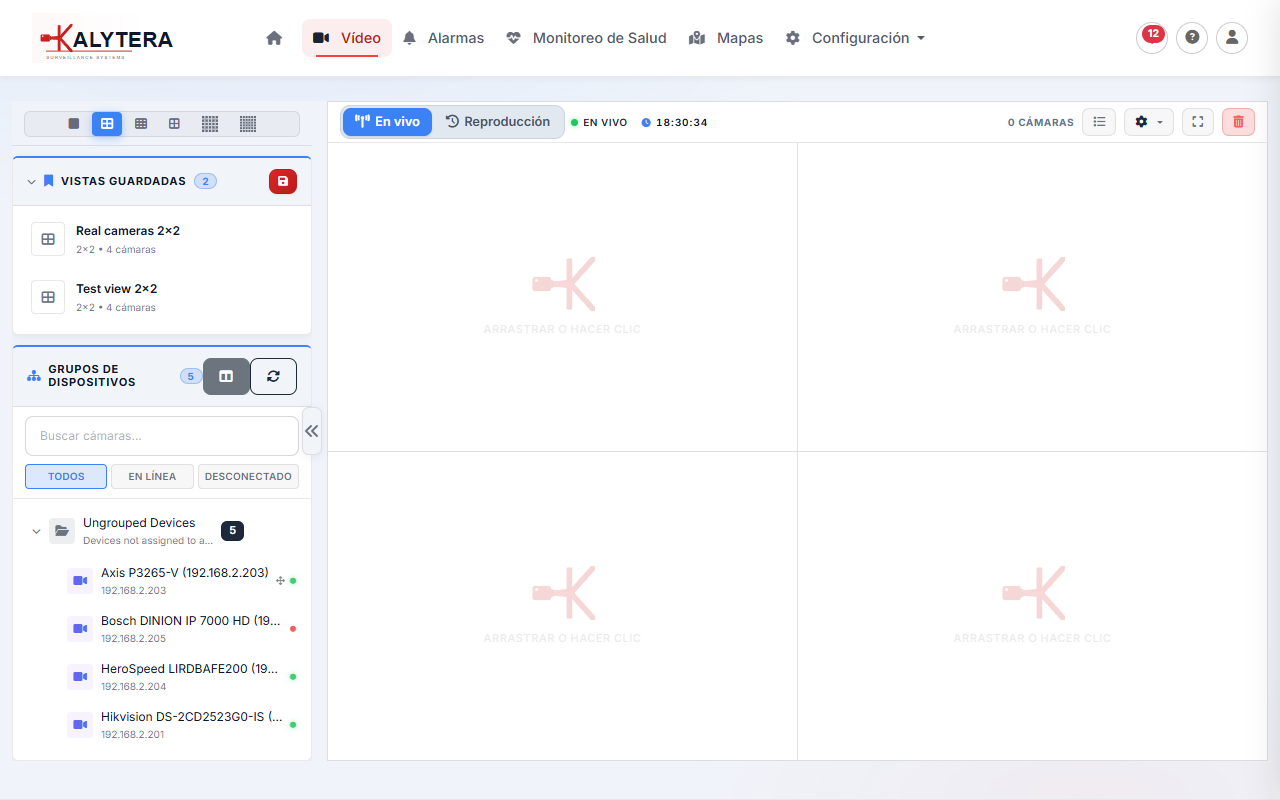Image resolution: width=1280 pixels, height=800 pixels.
Task: Click the Vistas Guardadas count badge 2
Action: pyautogui.click(x=205, y=181)
